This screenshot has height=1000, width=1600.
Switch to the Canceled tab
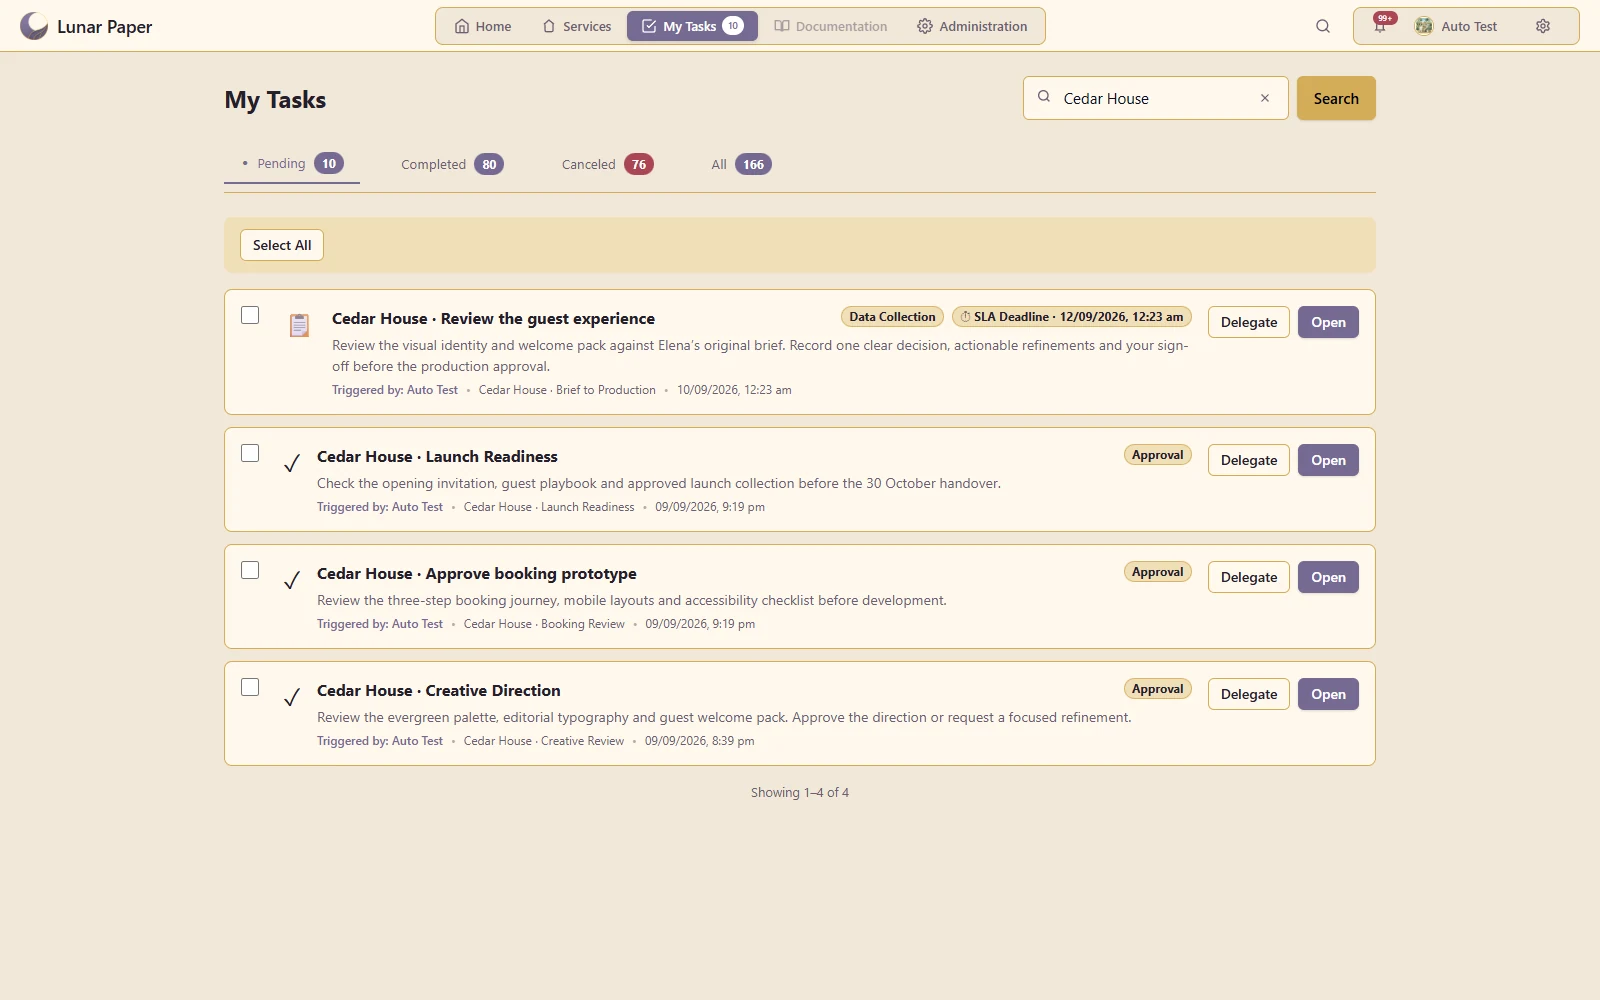point(607,164)
